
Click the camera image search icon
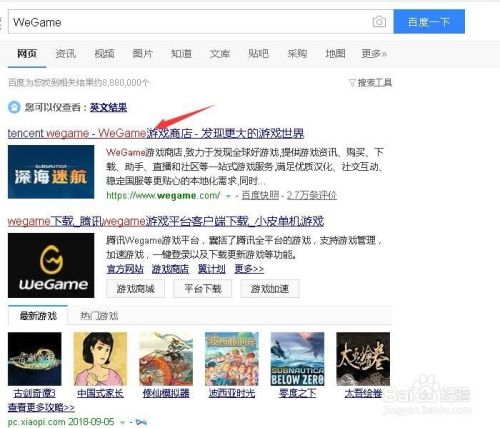pos(379,22)
